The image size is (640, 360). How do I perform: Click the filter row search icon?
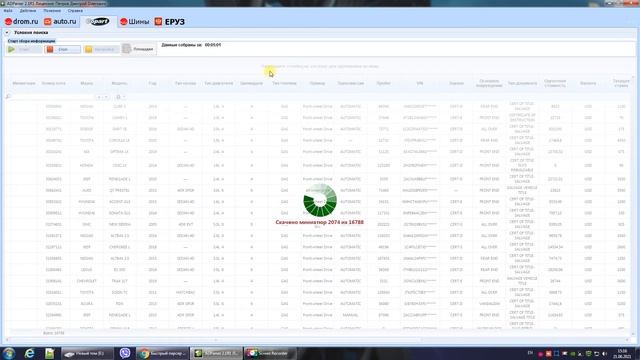tap(8, 97)
